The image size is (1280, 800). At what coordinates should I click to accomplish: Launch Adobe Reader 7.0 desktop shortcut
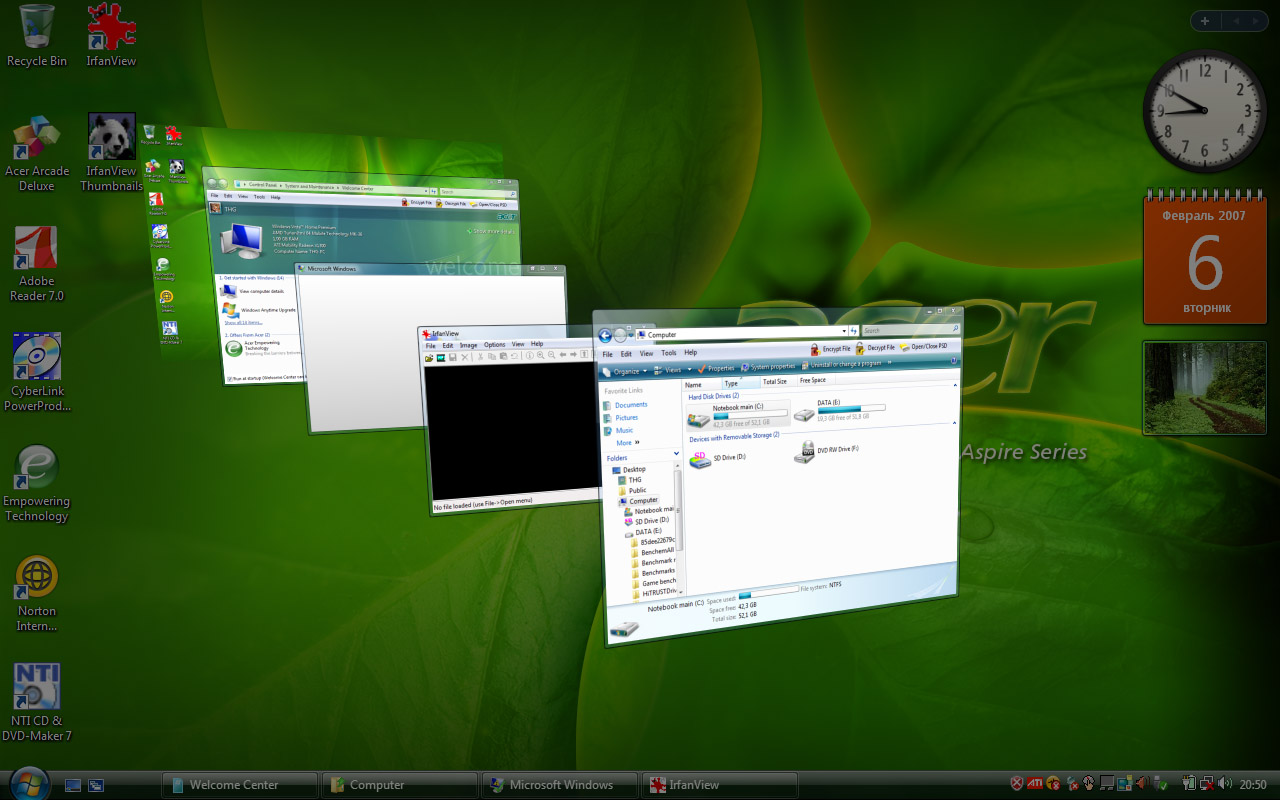click(37, 264)
